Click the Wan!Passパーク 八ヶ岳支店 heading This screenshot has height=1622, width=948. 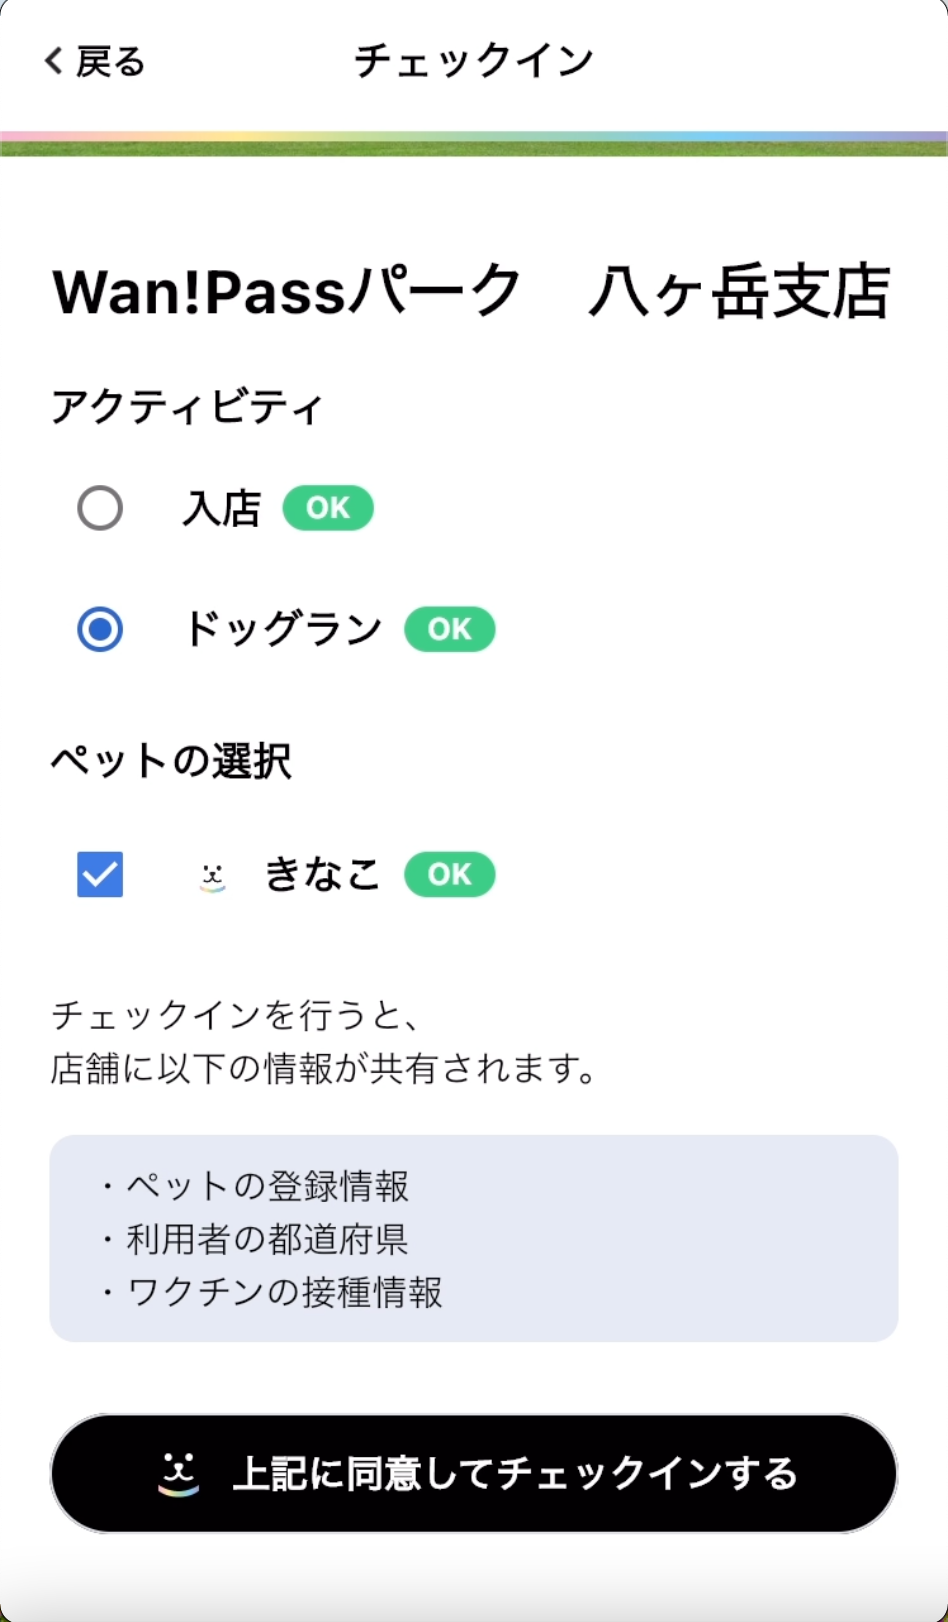click(x=471, y=292)
